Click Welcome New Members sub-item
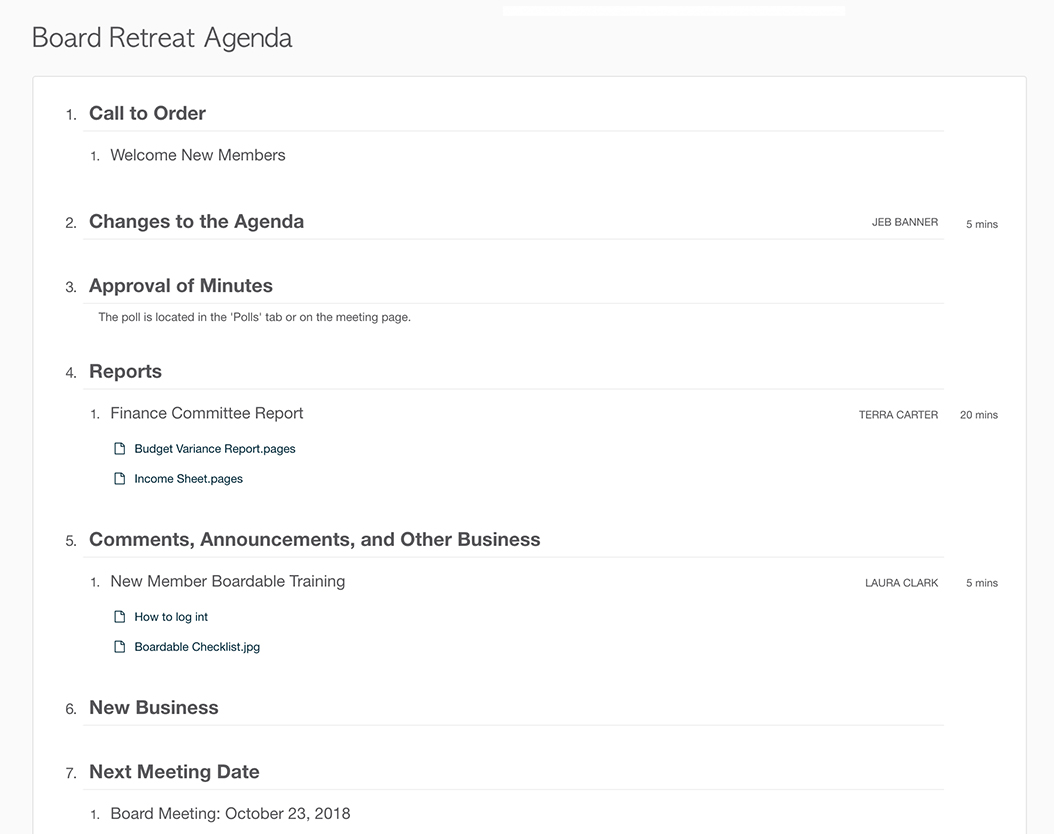1054x834 pixels. click(x=198, y=155)
